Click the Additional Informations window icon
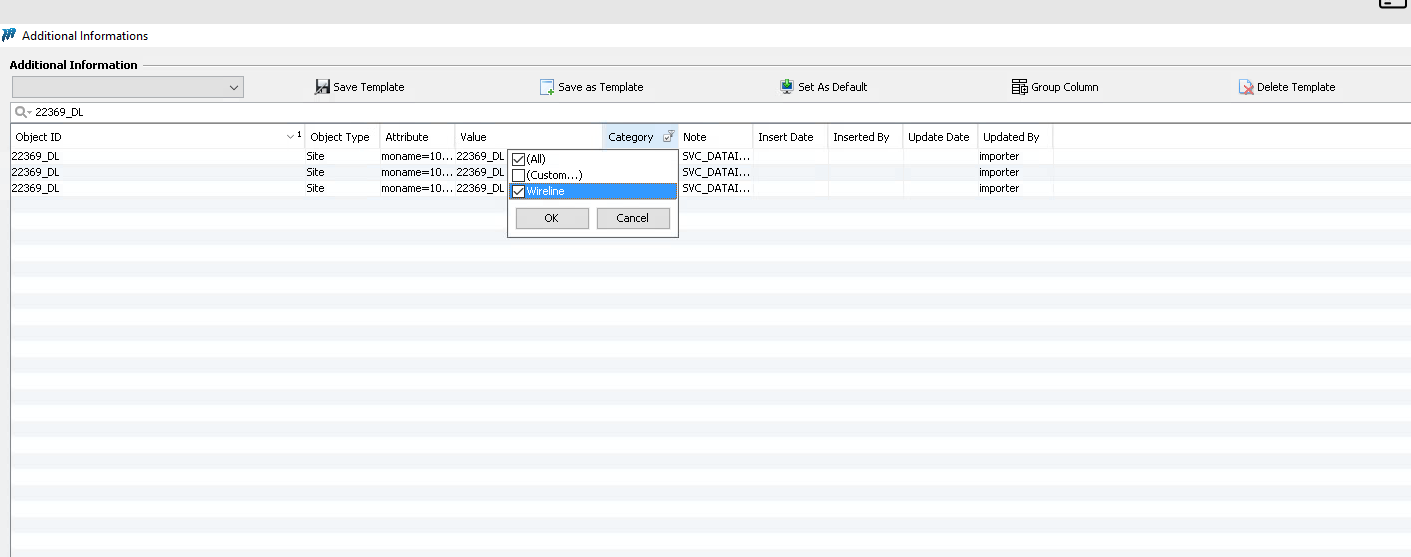The height and width of the screenshot is (557, 1411). [10, 36]
